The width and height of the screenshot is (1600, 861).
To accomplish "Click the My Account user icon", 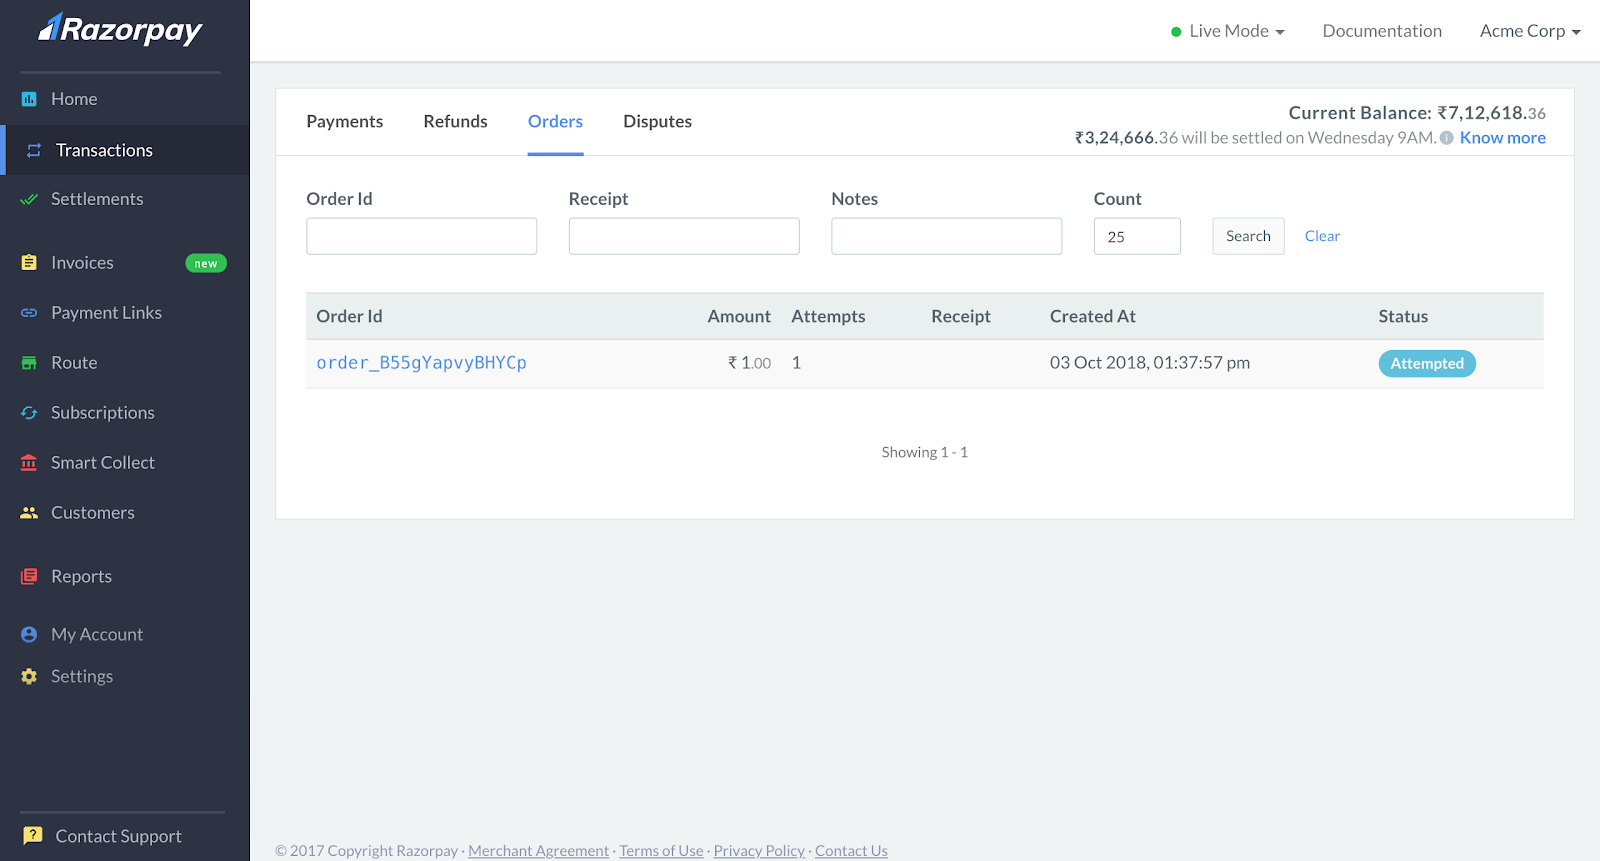I will [29, 634].
